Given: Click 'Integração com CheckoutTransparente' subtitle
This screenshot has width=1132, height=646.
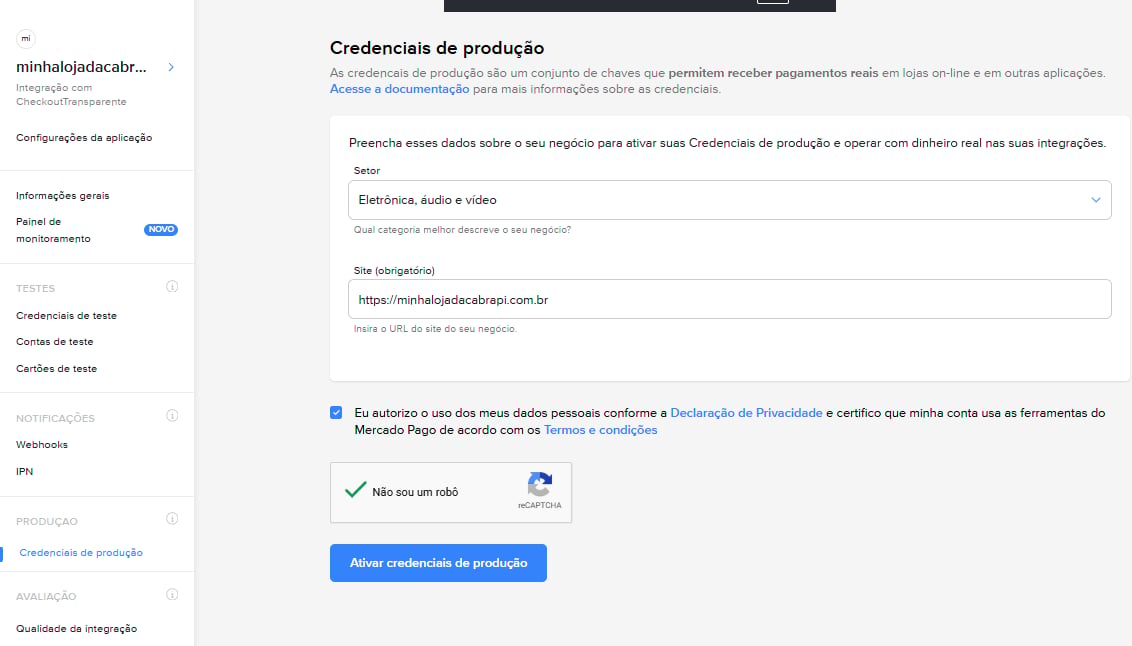Looking at the screenshot, I should pyautogui.click(x=71, y=95).
